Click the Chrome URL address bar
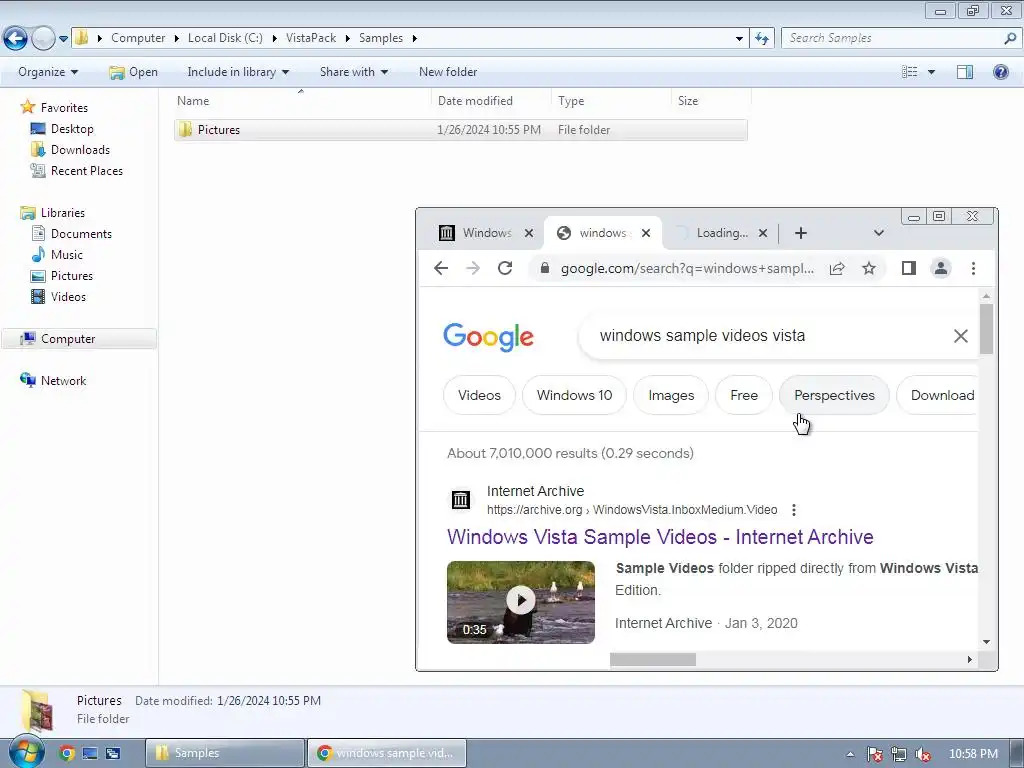Image resolution: width=1024 pixels, height=768 pixels. (x=687, y=268)
